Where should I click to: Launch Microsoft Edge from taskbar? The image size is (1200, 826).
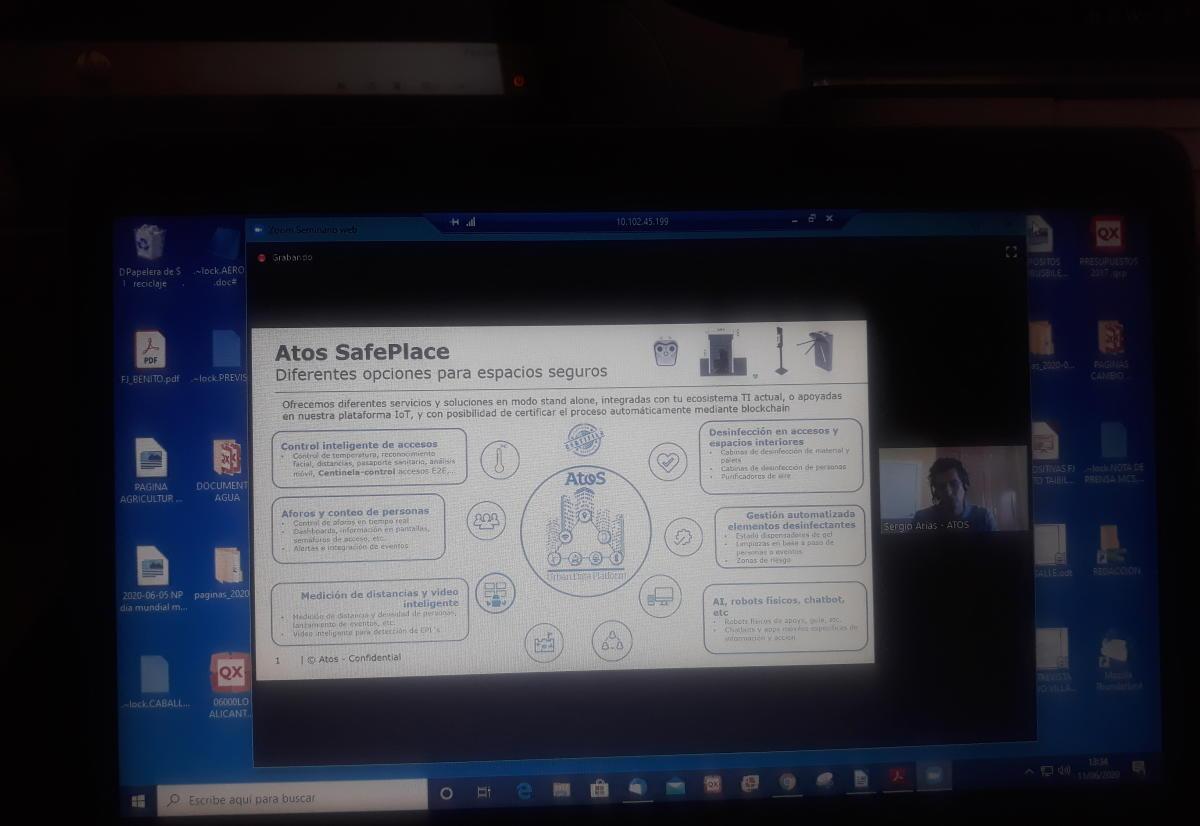(523, 791)
